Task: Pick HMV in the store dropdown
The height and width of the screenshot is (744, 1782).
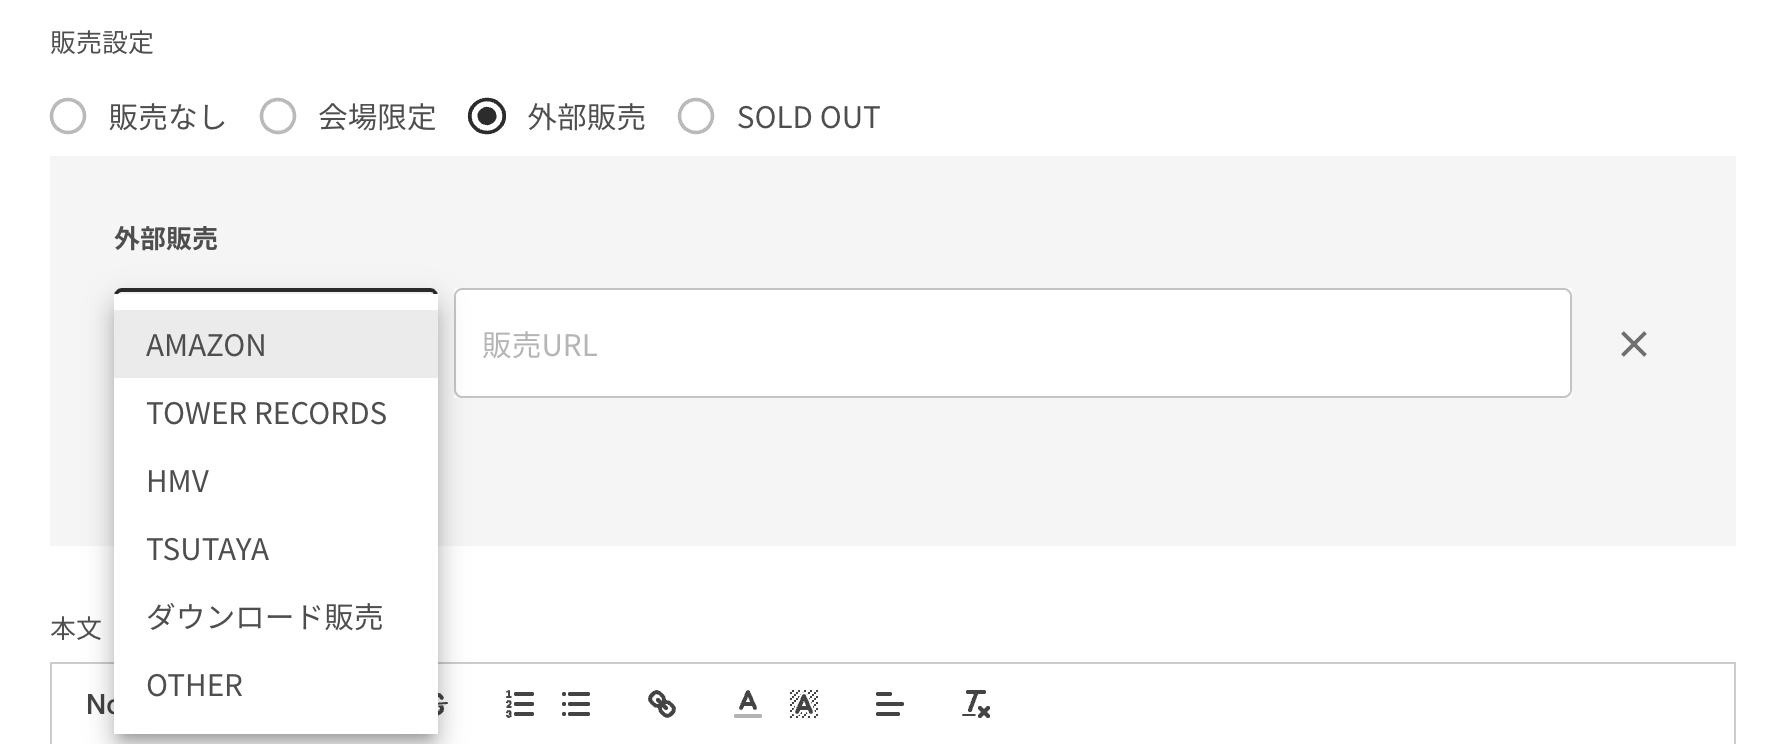Action: (276, 480)
